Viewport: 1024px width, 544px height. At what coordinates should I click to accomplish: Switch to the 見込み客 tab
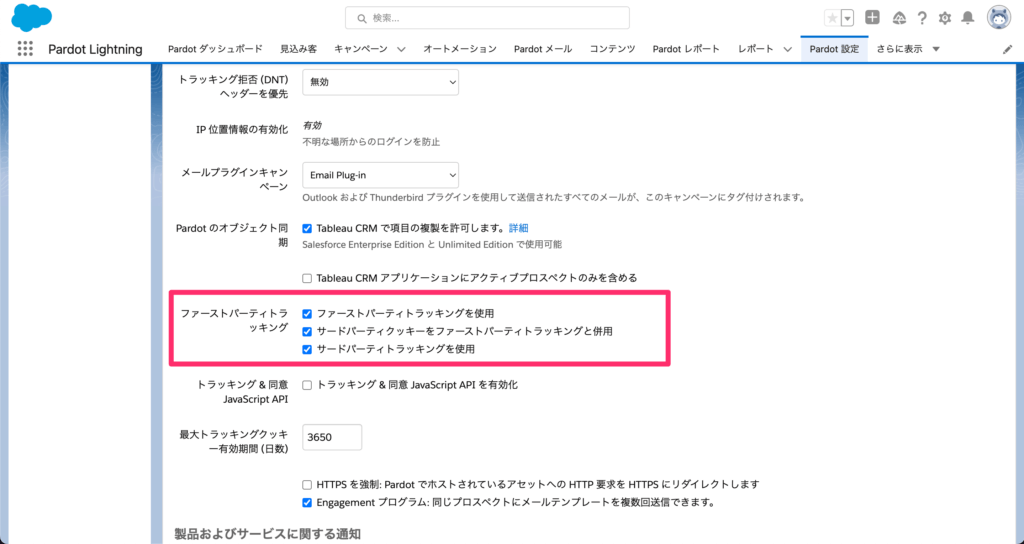pyautogui.click(x=298, y=49)
